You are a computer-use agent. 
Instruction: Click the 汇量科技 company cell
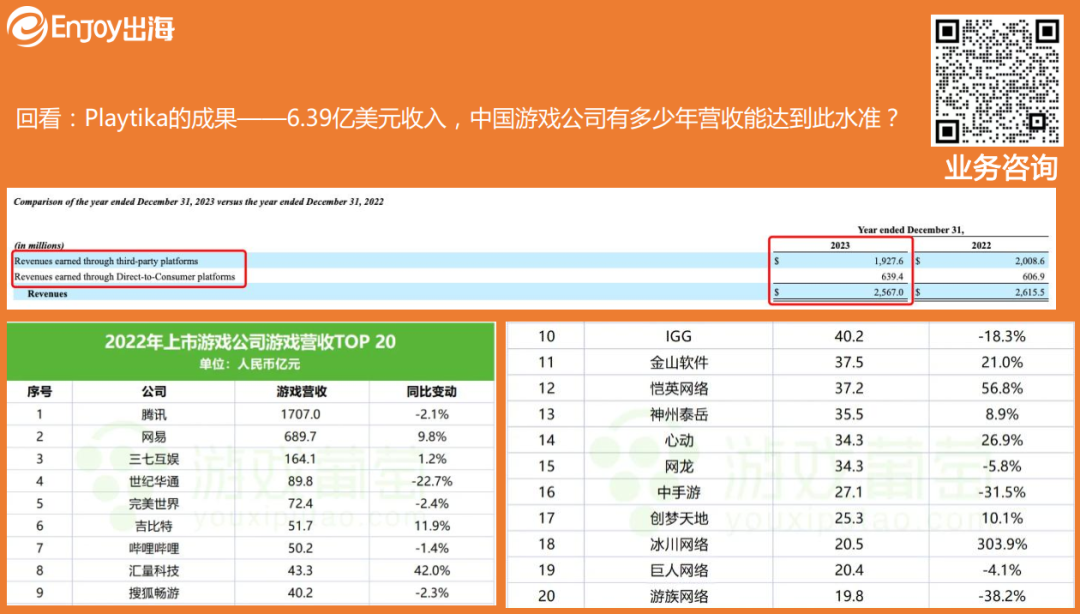point(154,571)
